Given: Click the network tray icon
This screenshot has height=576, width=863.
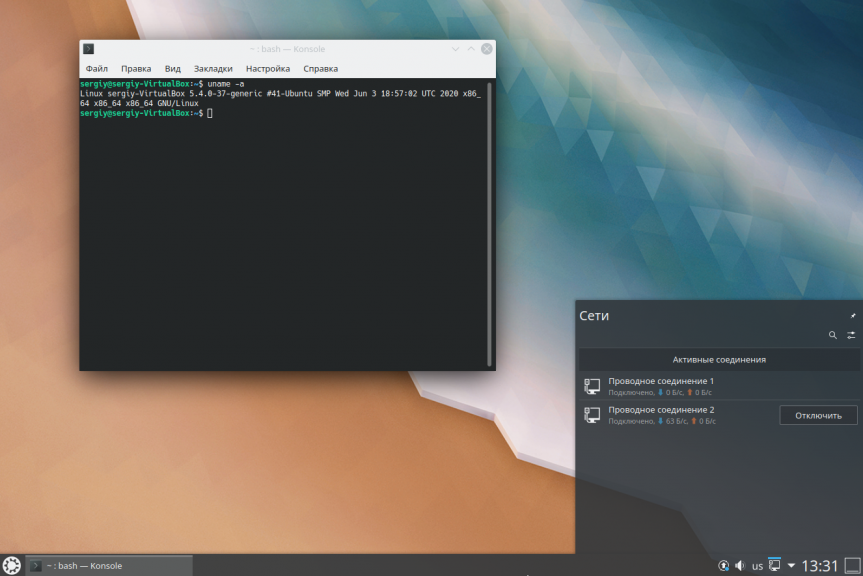Looking at the screenshot, I should pos(773,566).
